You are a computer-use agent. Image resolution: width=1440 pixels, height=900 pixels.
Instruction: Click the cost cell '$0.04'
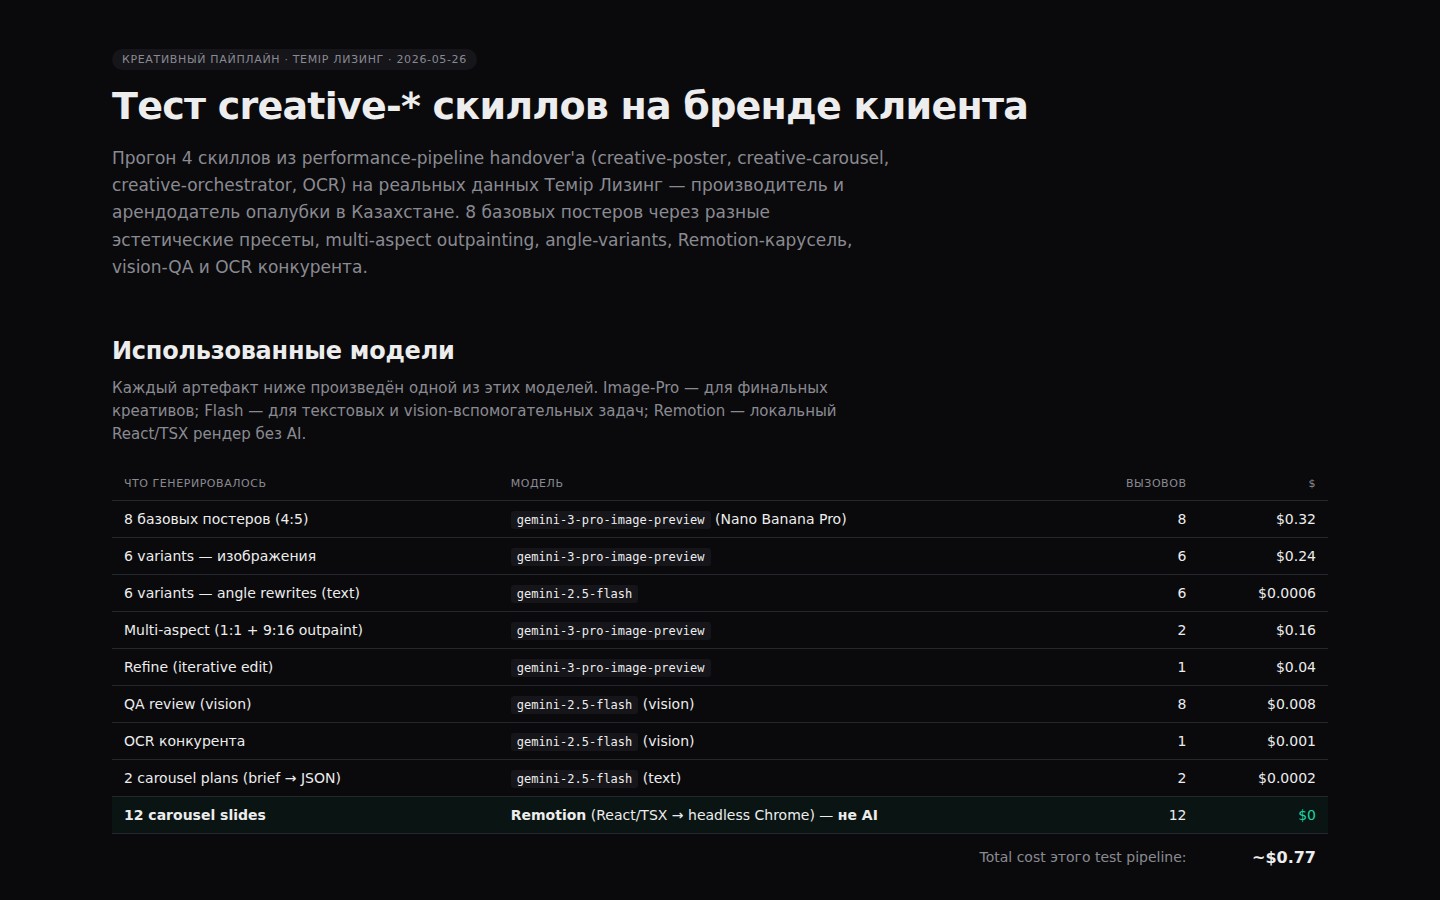[x=1296, y=667]
